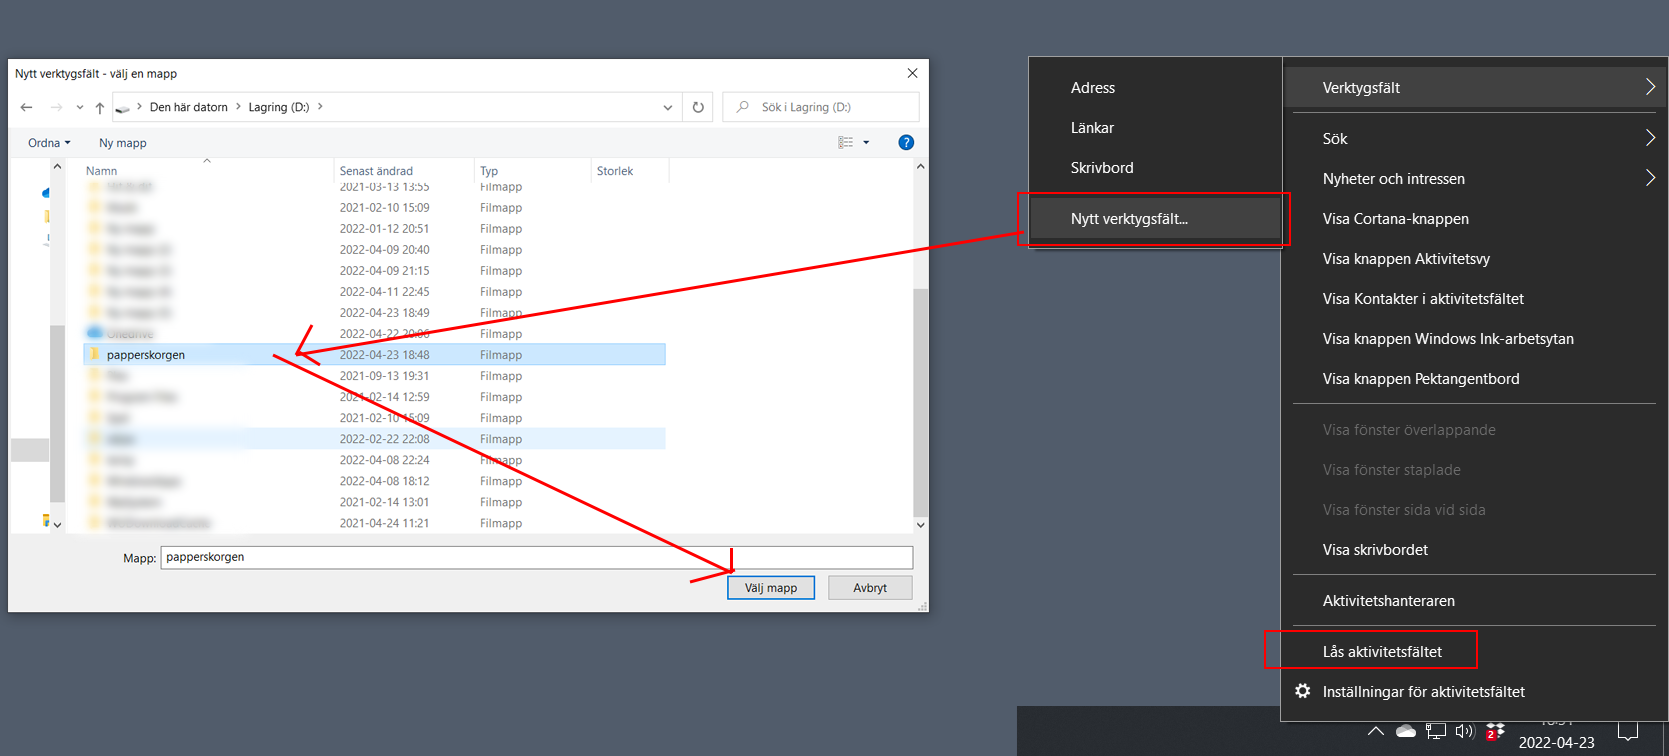Screen dimensions: 1669x756
Task: Click the file list vertical scrollbar thumb
Action: click(920, 402)
